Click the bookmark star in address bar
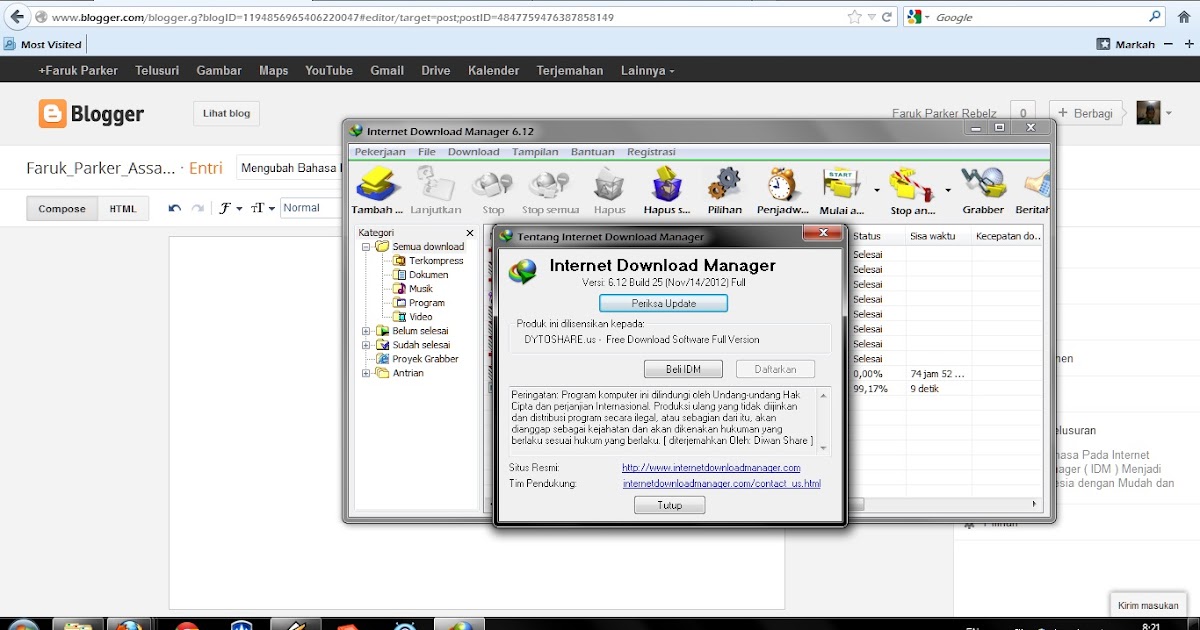 coord(854,17)
